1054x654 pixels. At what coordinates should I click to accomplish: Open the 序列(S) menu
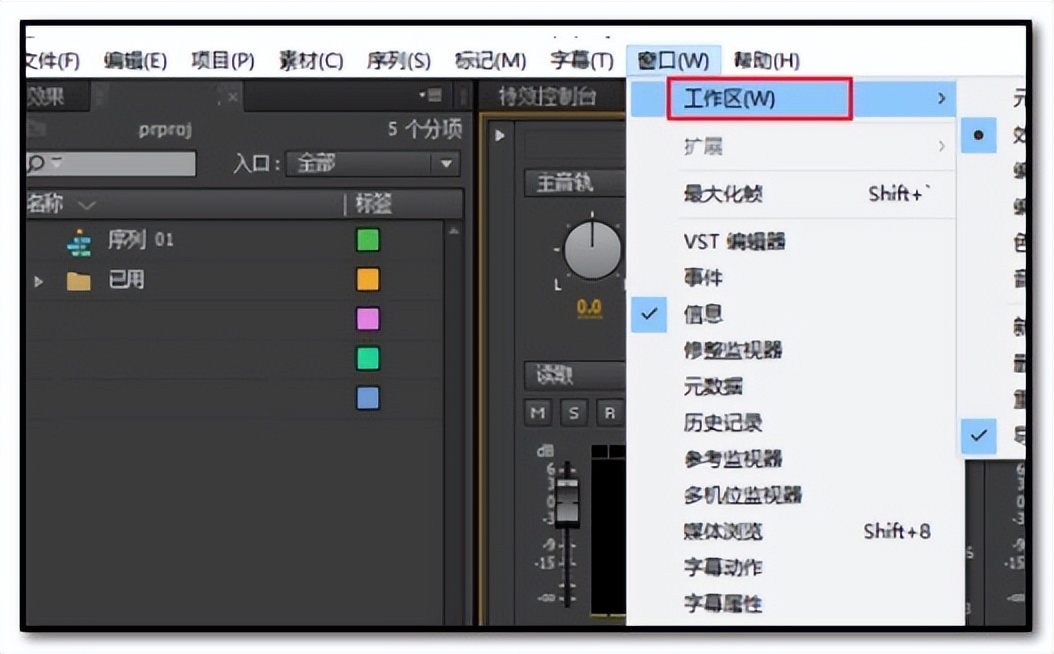pos(399,60)
